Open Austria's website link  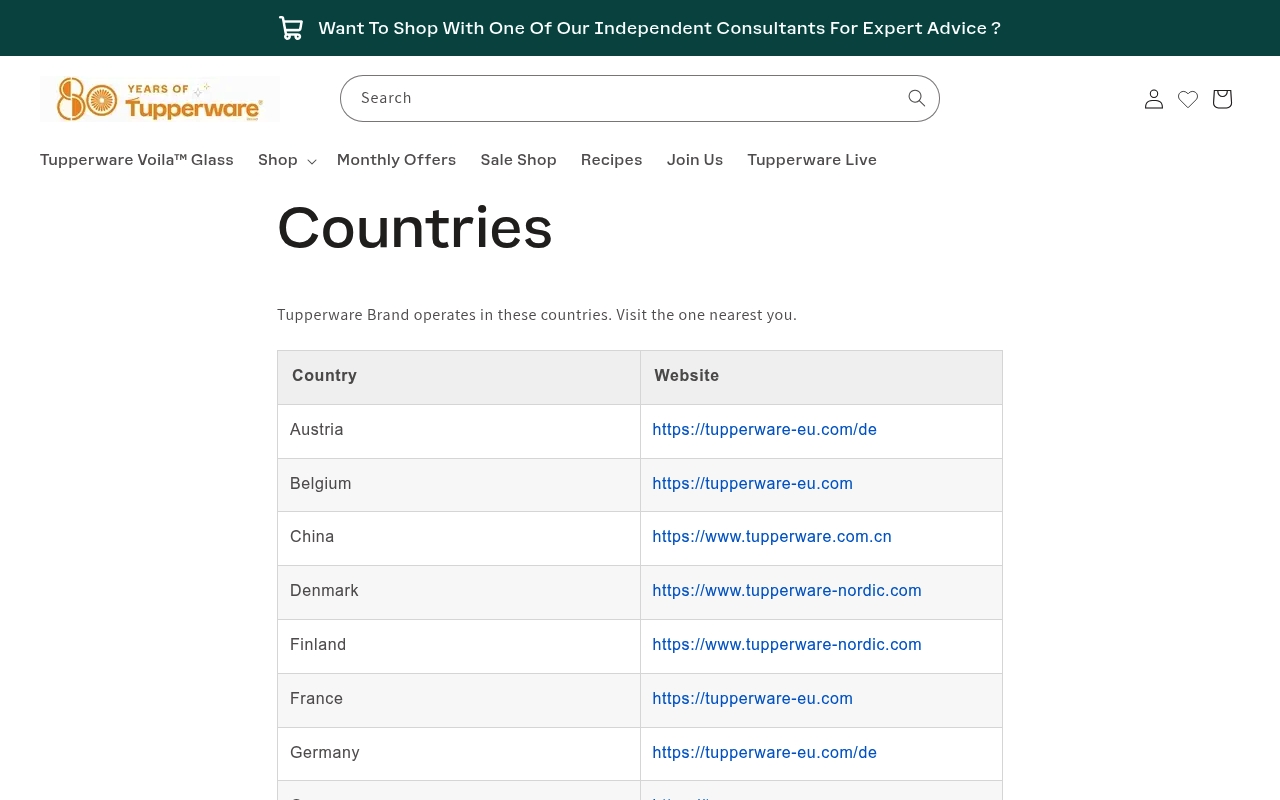coord(764,430)
